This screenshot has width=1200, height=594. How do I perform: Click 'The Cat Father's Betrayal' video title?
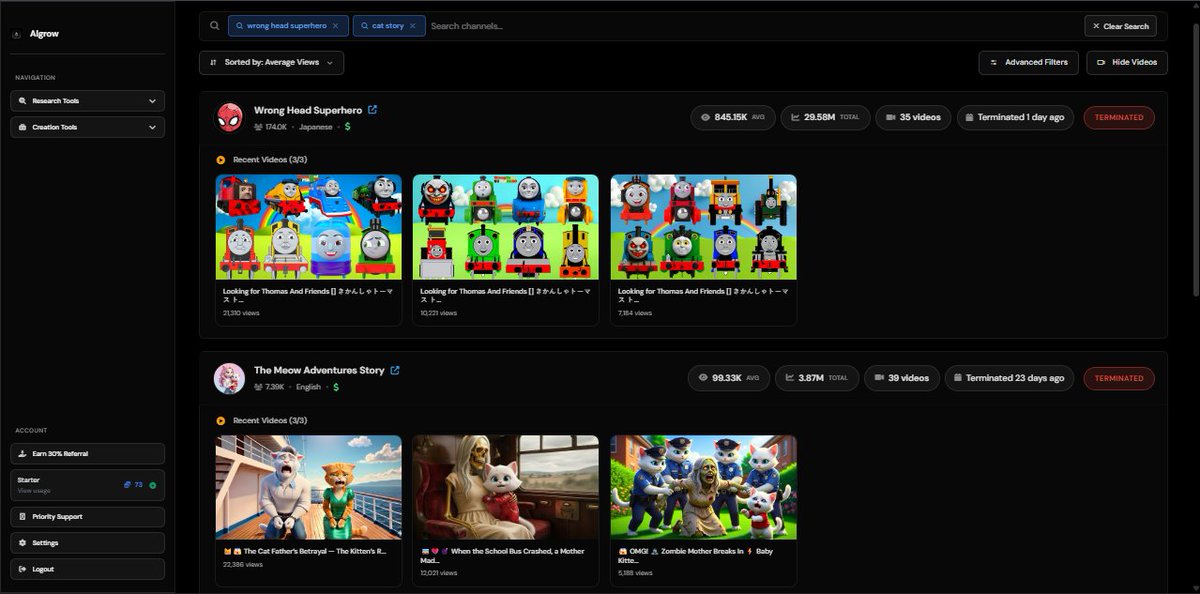coord(305,551)
